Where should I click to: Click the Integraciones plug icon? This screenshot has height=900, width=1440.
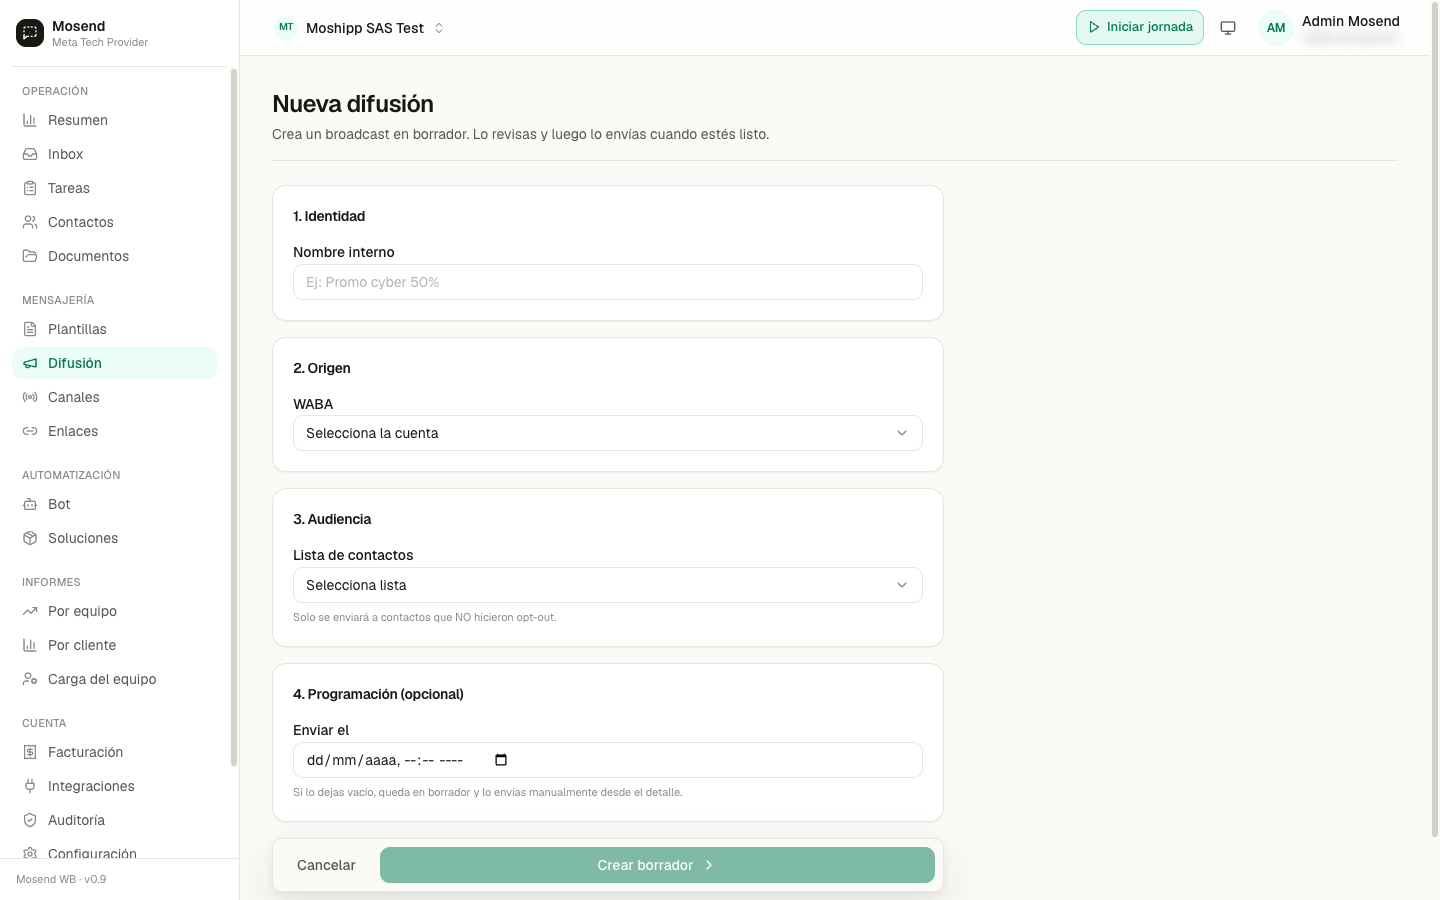point(30,786)
